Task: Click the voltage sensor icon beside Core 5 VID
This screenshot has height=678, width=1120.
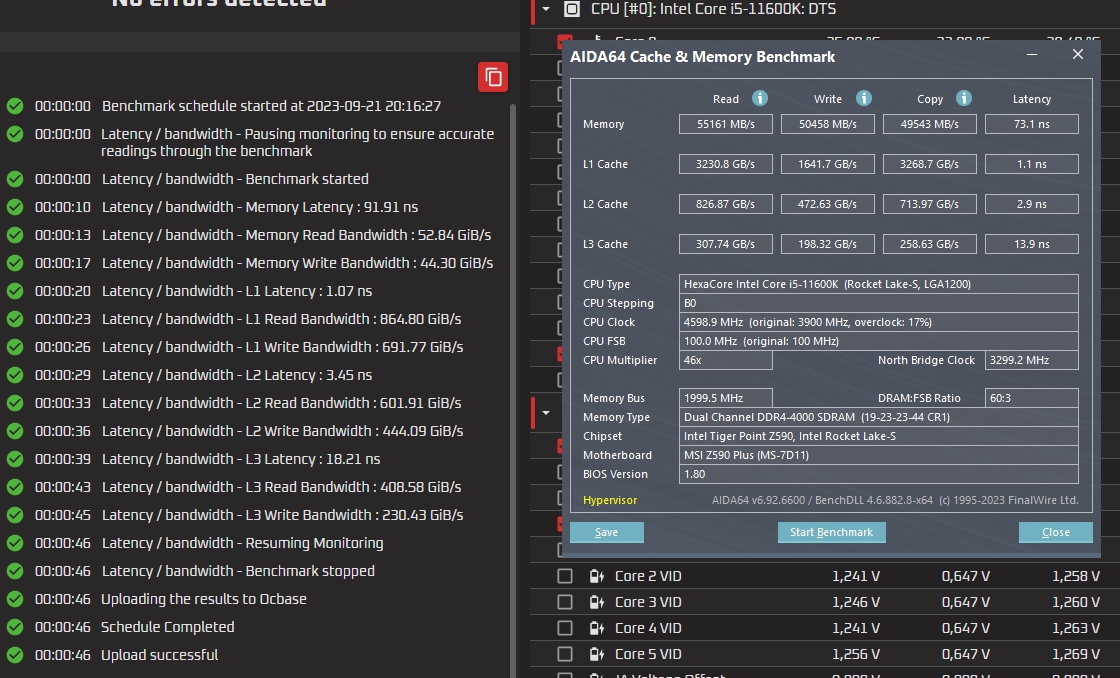Action: 595,653
